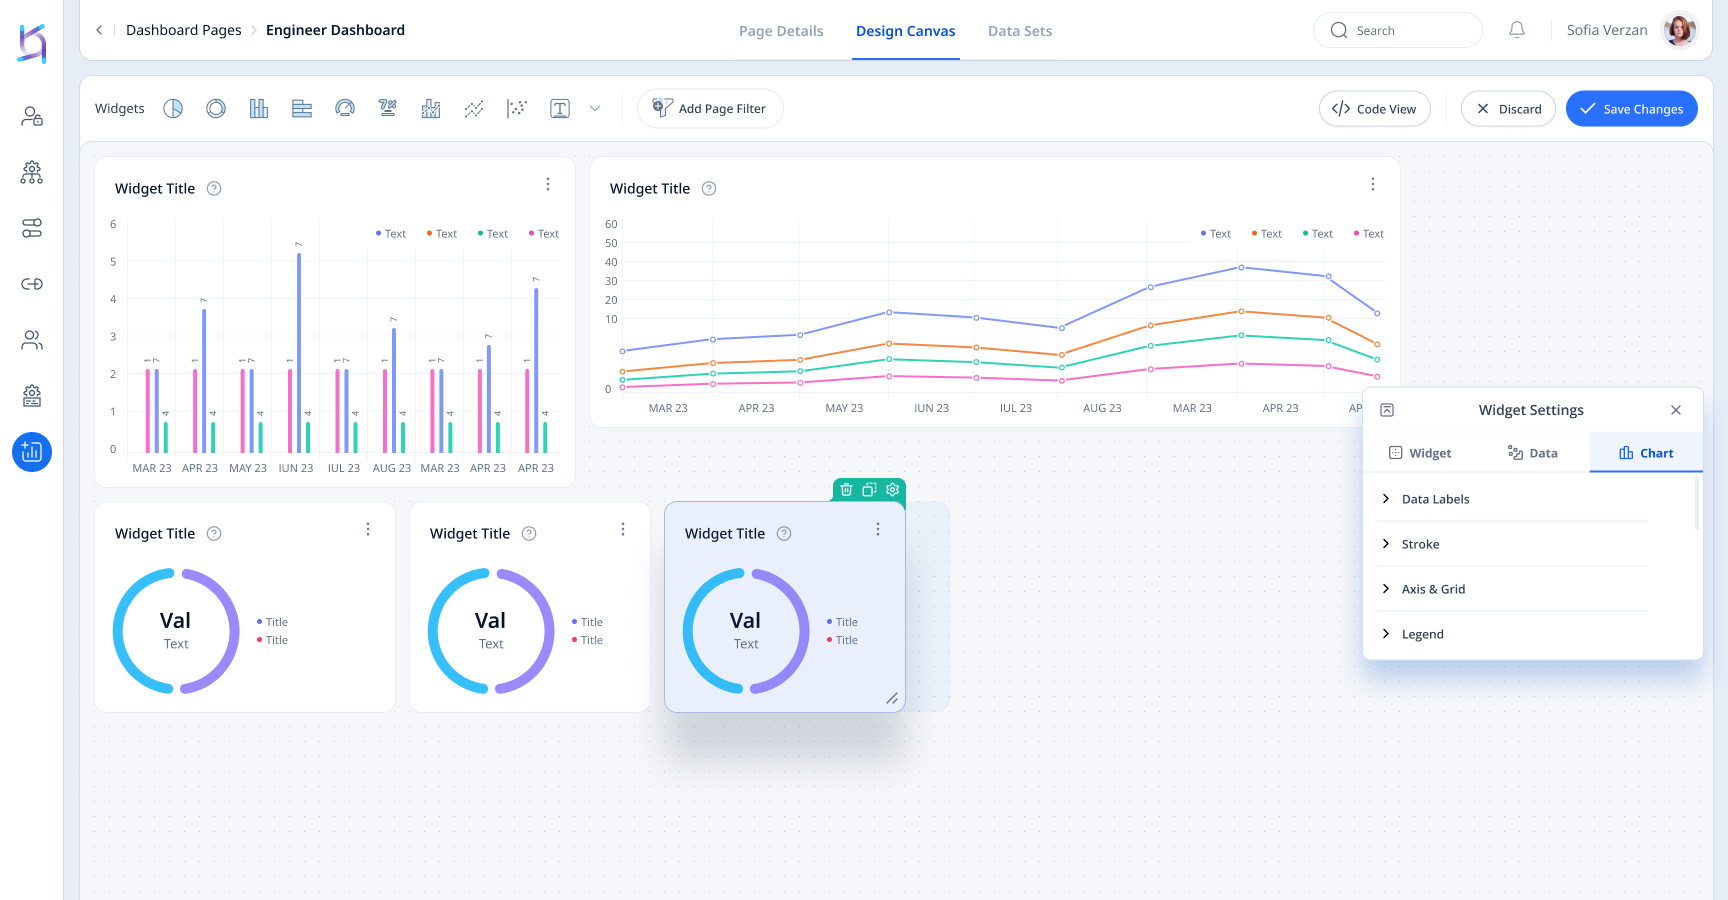
Task: Select the horizontal bar chart widget icon
Action: pyautogui.click(x=302, y=109)
